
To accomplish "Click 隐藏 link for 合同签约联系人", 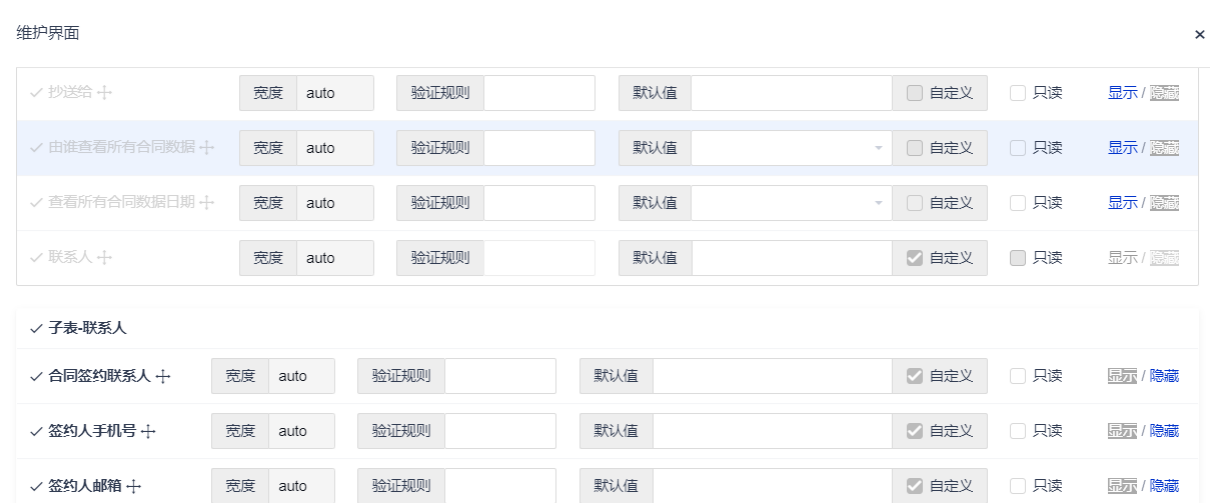I will pos(1164,376).
